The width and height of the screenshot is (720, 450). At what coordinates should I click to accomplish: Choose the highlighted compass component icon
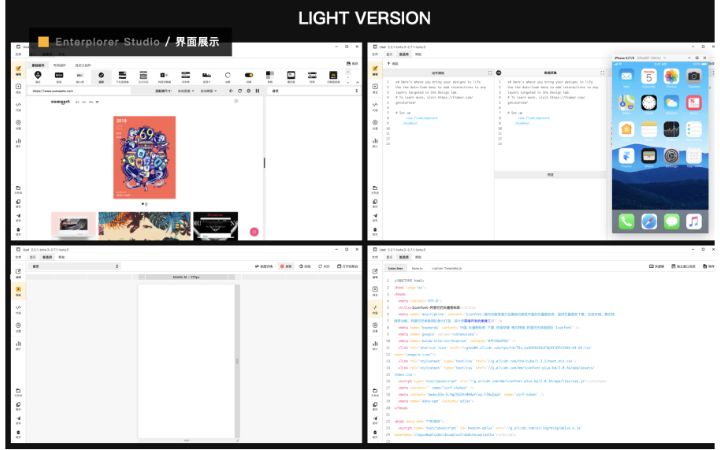[101, 76]
